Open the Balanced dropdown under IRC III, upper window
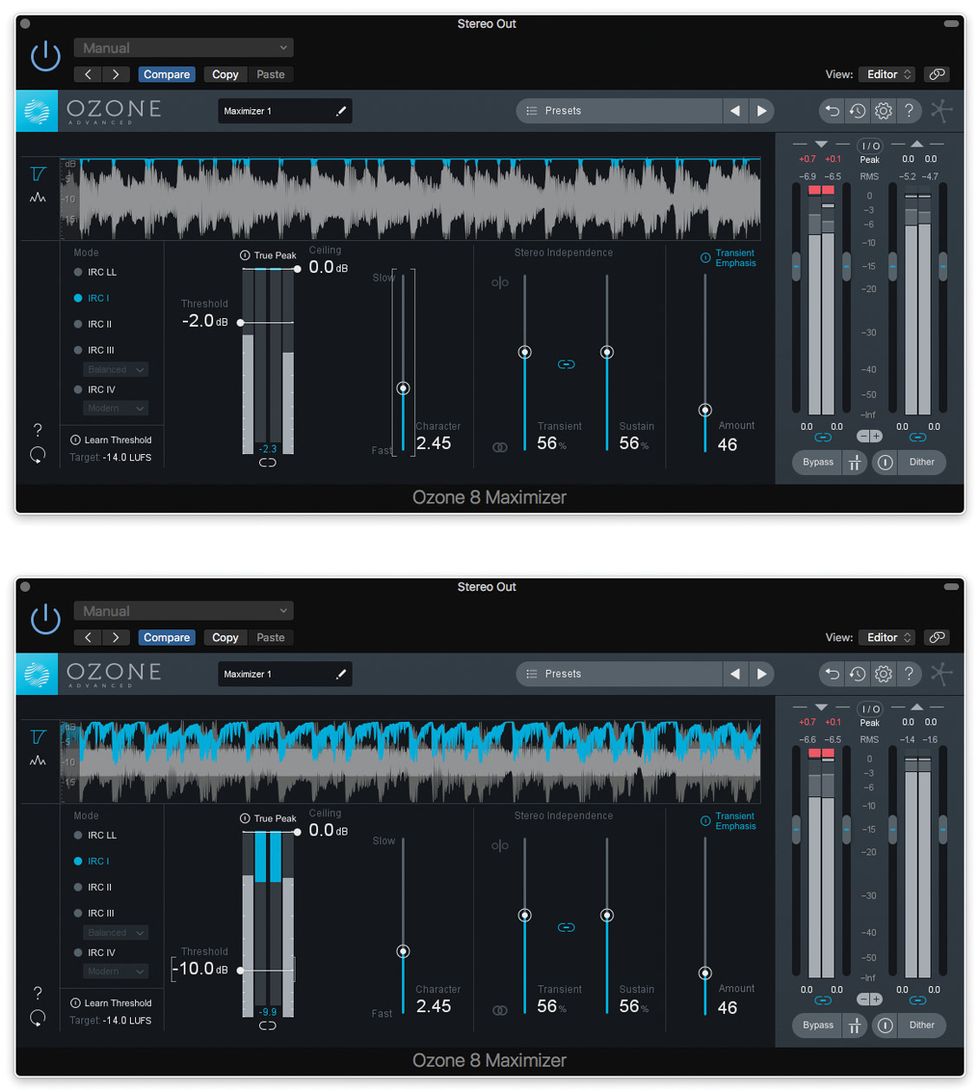The width and height of the screenshot is (980, 1092). click(x=116, y=370)
